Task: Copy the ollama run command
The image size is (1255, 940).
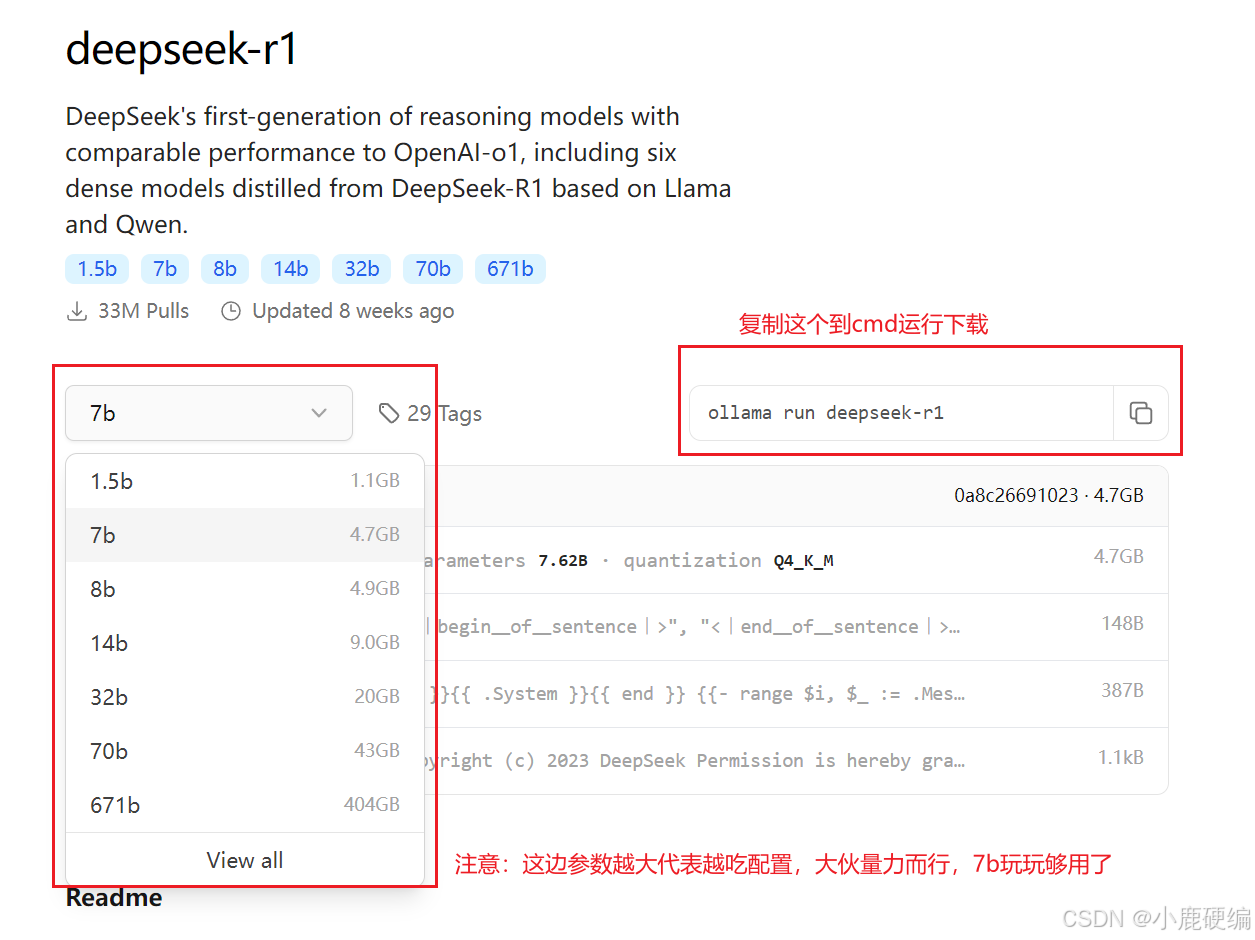Action: click(x=1141, y=413)
